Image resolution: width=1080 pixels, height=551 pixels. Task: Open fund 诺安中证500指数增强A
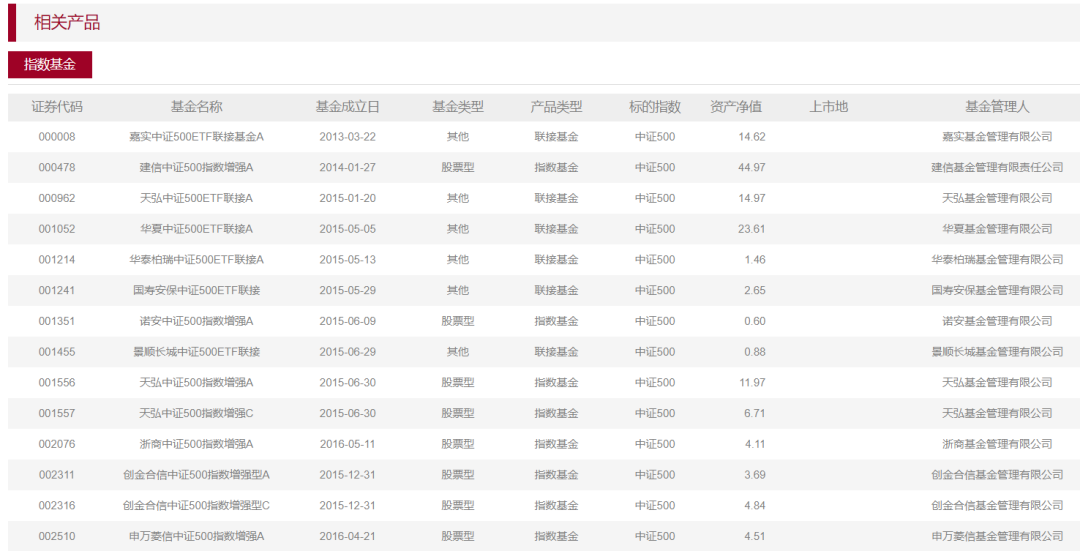click(x=196, y=321)
